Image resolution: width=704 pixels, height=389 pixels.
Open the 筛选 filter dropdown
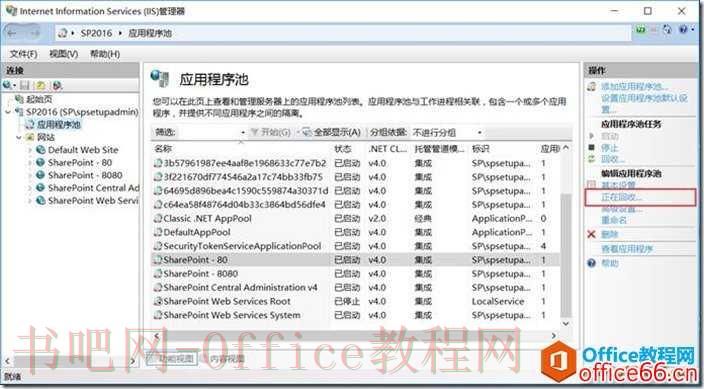243,133
